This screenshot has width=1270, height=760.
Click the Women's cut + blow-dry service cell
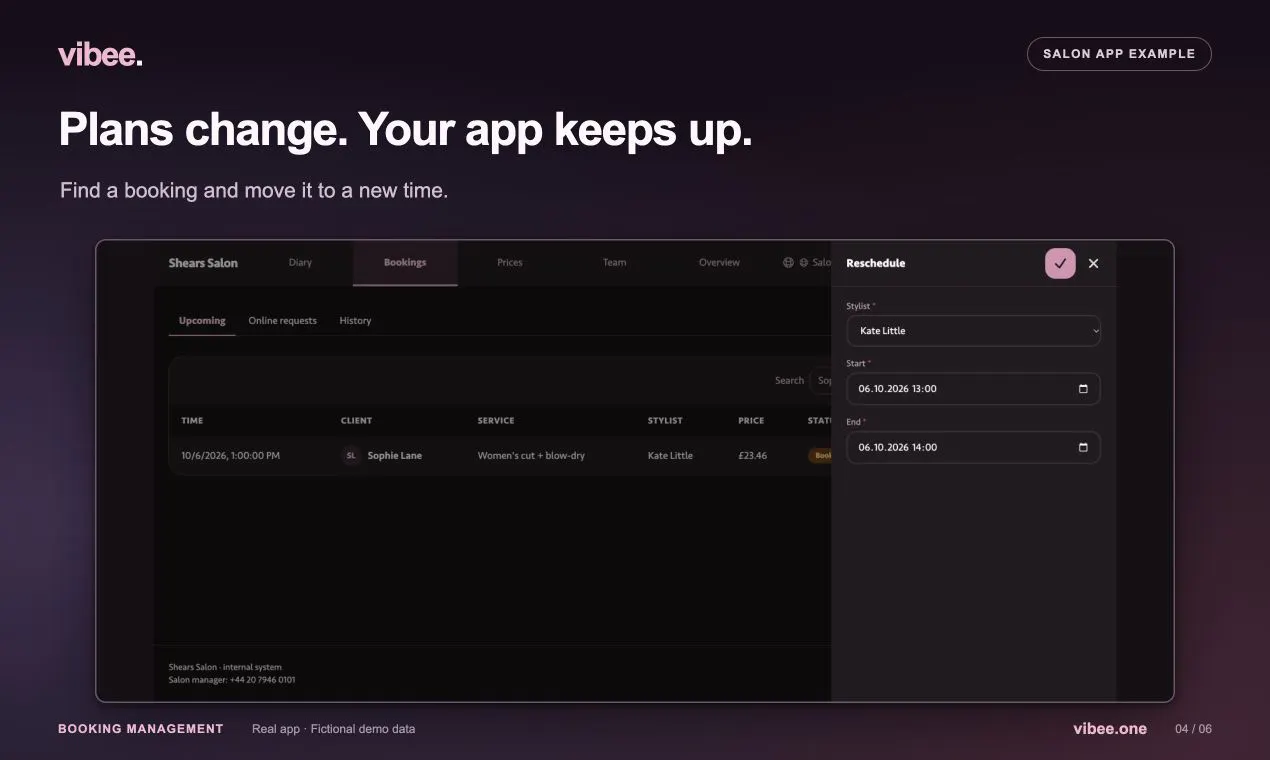[531, 456]
